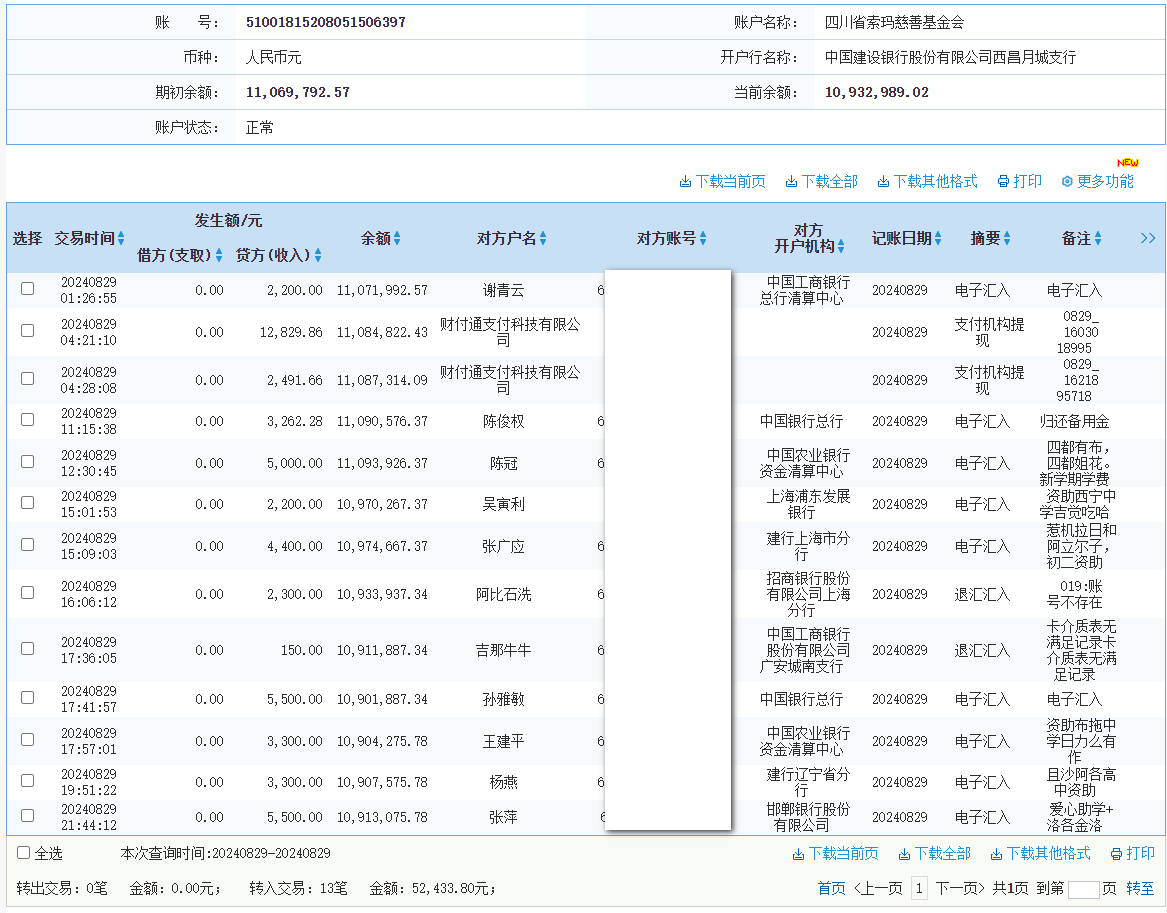This screenshot has height=913, width=1167.
Task: Sort by 交易时间 column arrows
Action: tap(121, 238)
